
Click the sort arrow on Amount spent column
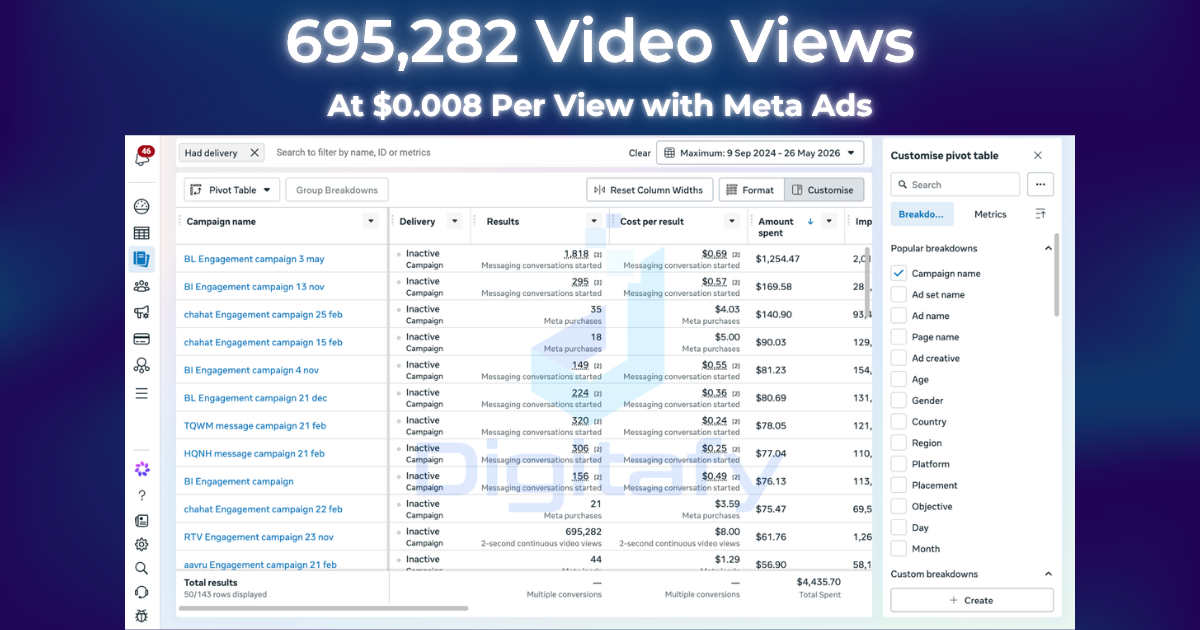pos(810,221)
